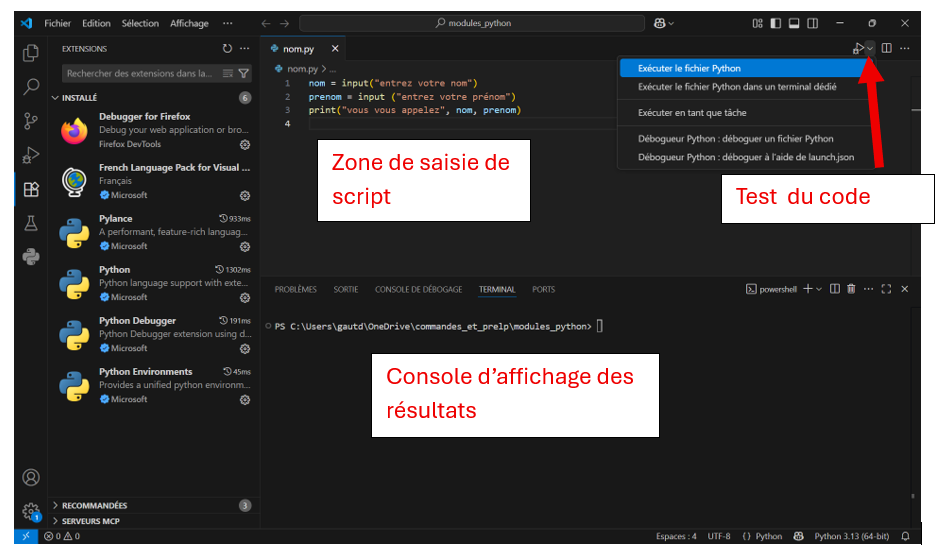Maximize the terminal panel size
936x555 pixels.
(886, 289)
